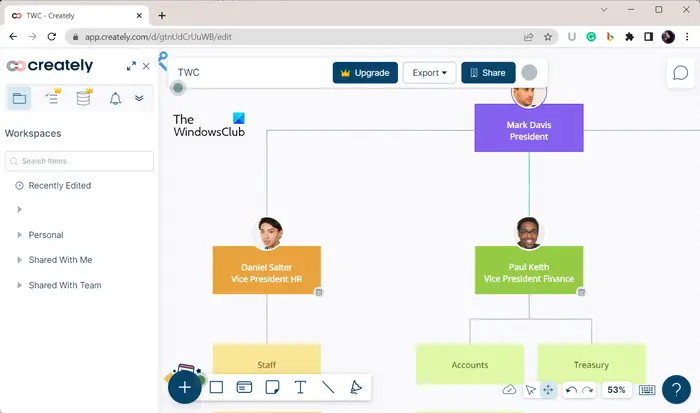The width and height of the screenshot is (700, 413).
Task: Select the Mark Davis President box
Action: (x=529, y=128)
